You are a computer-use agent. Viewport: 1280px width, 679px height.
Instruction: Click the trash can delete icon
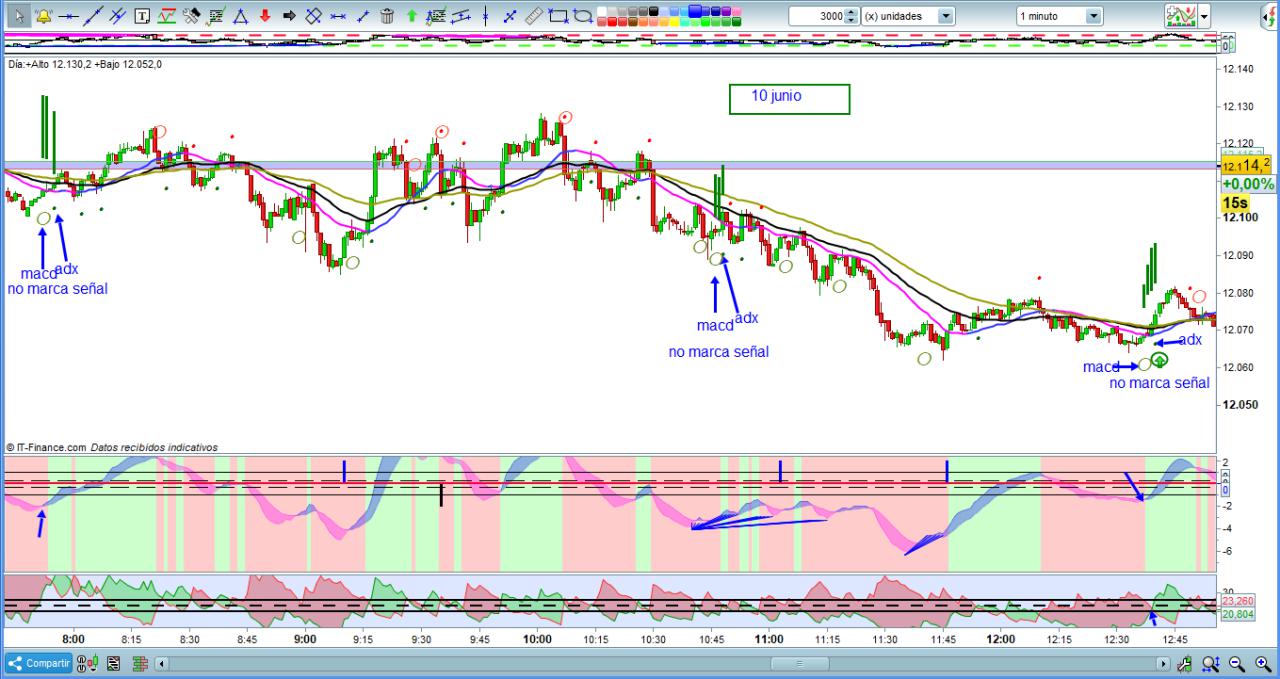(x=387, y=16)
